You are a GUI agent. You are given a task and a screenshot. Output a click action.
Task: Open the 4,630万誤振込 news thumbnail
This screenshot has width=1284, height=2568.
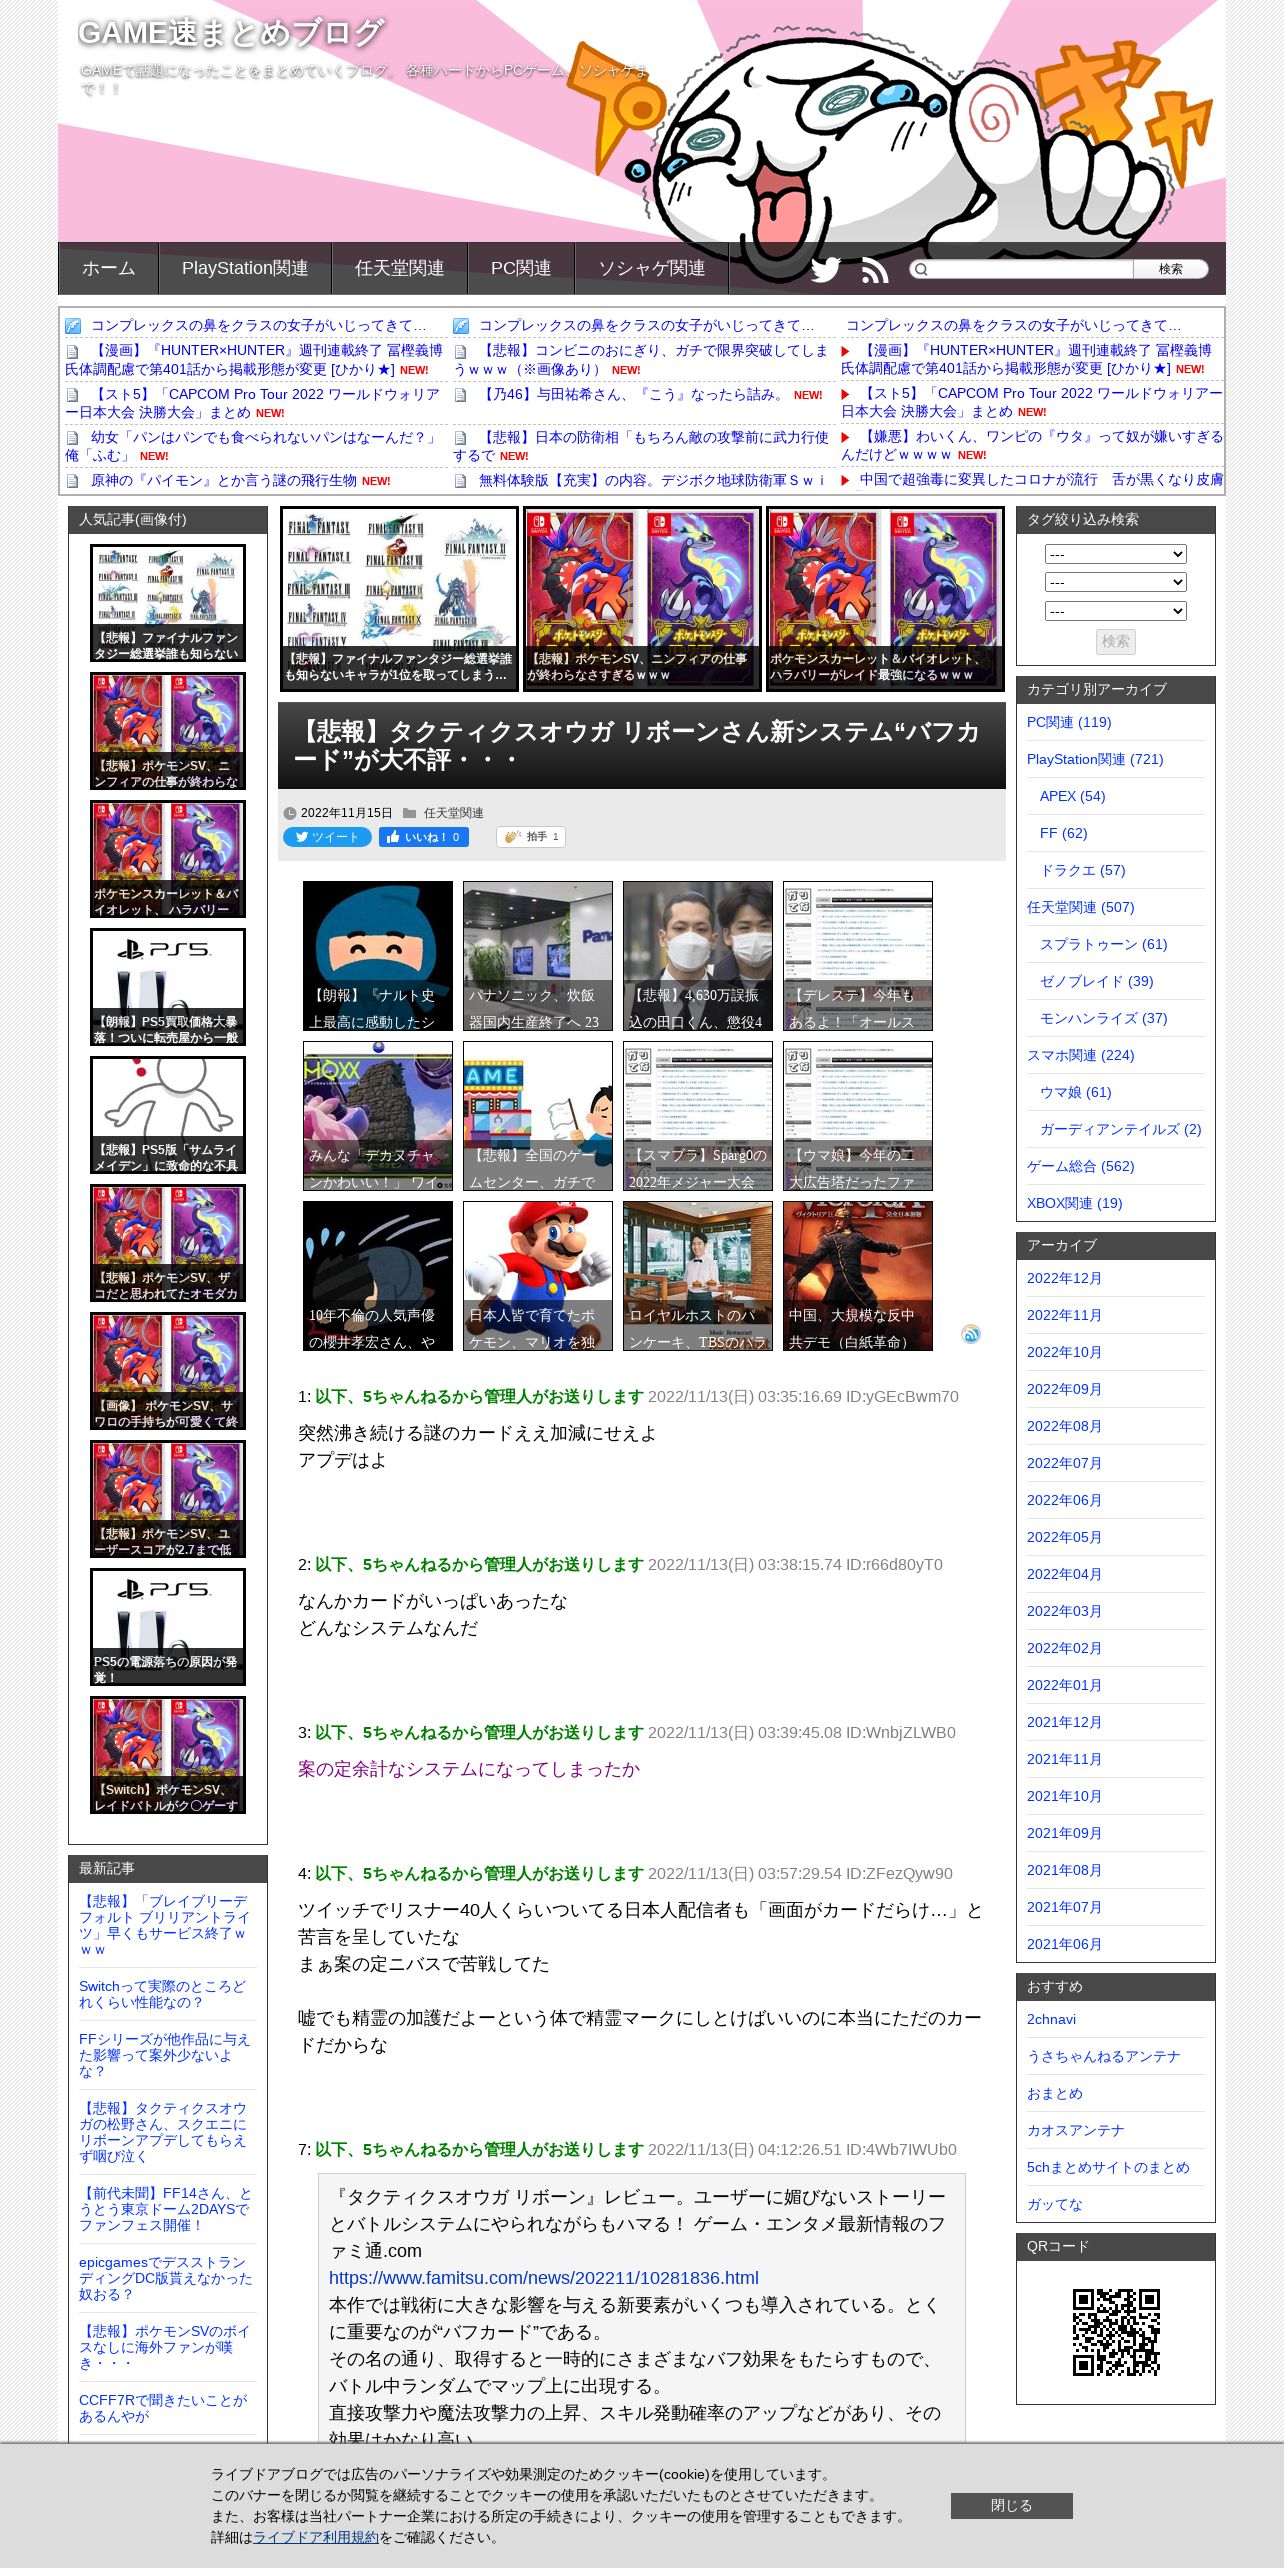(x=697, y=956)
